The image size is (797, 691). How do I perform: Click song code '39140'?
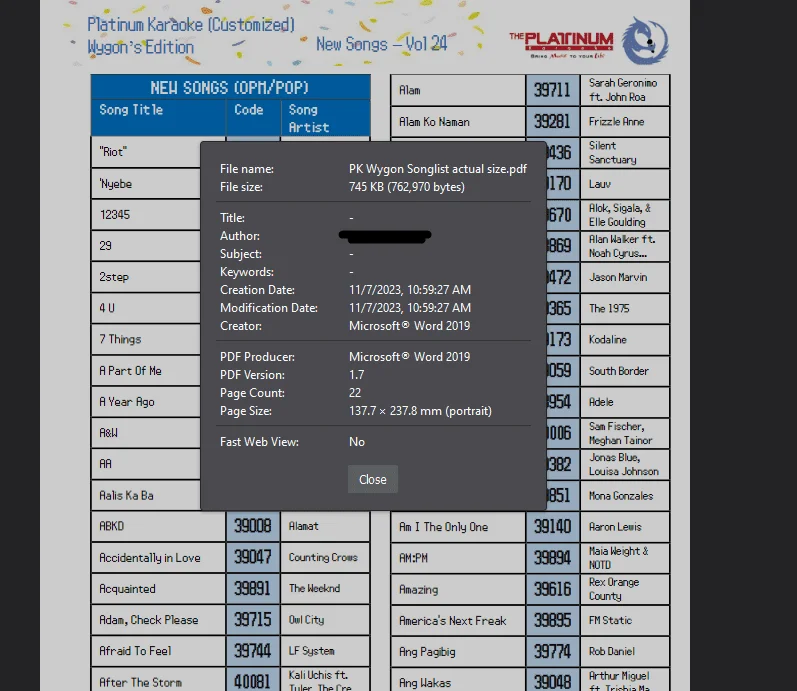coord(553,526)
